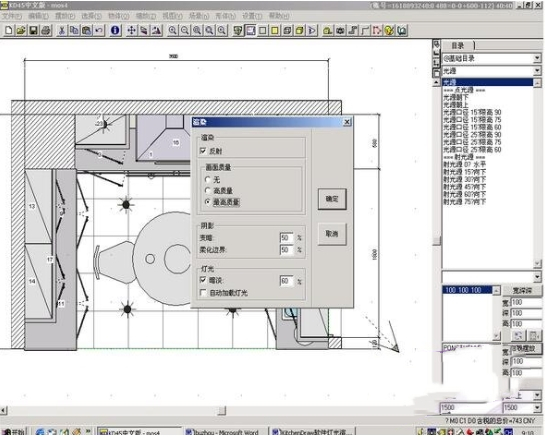Select the four-arrow move tool icon
Screen dimensions: 545x437
pyautogui.click(x=131, y=31)
